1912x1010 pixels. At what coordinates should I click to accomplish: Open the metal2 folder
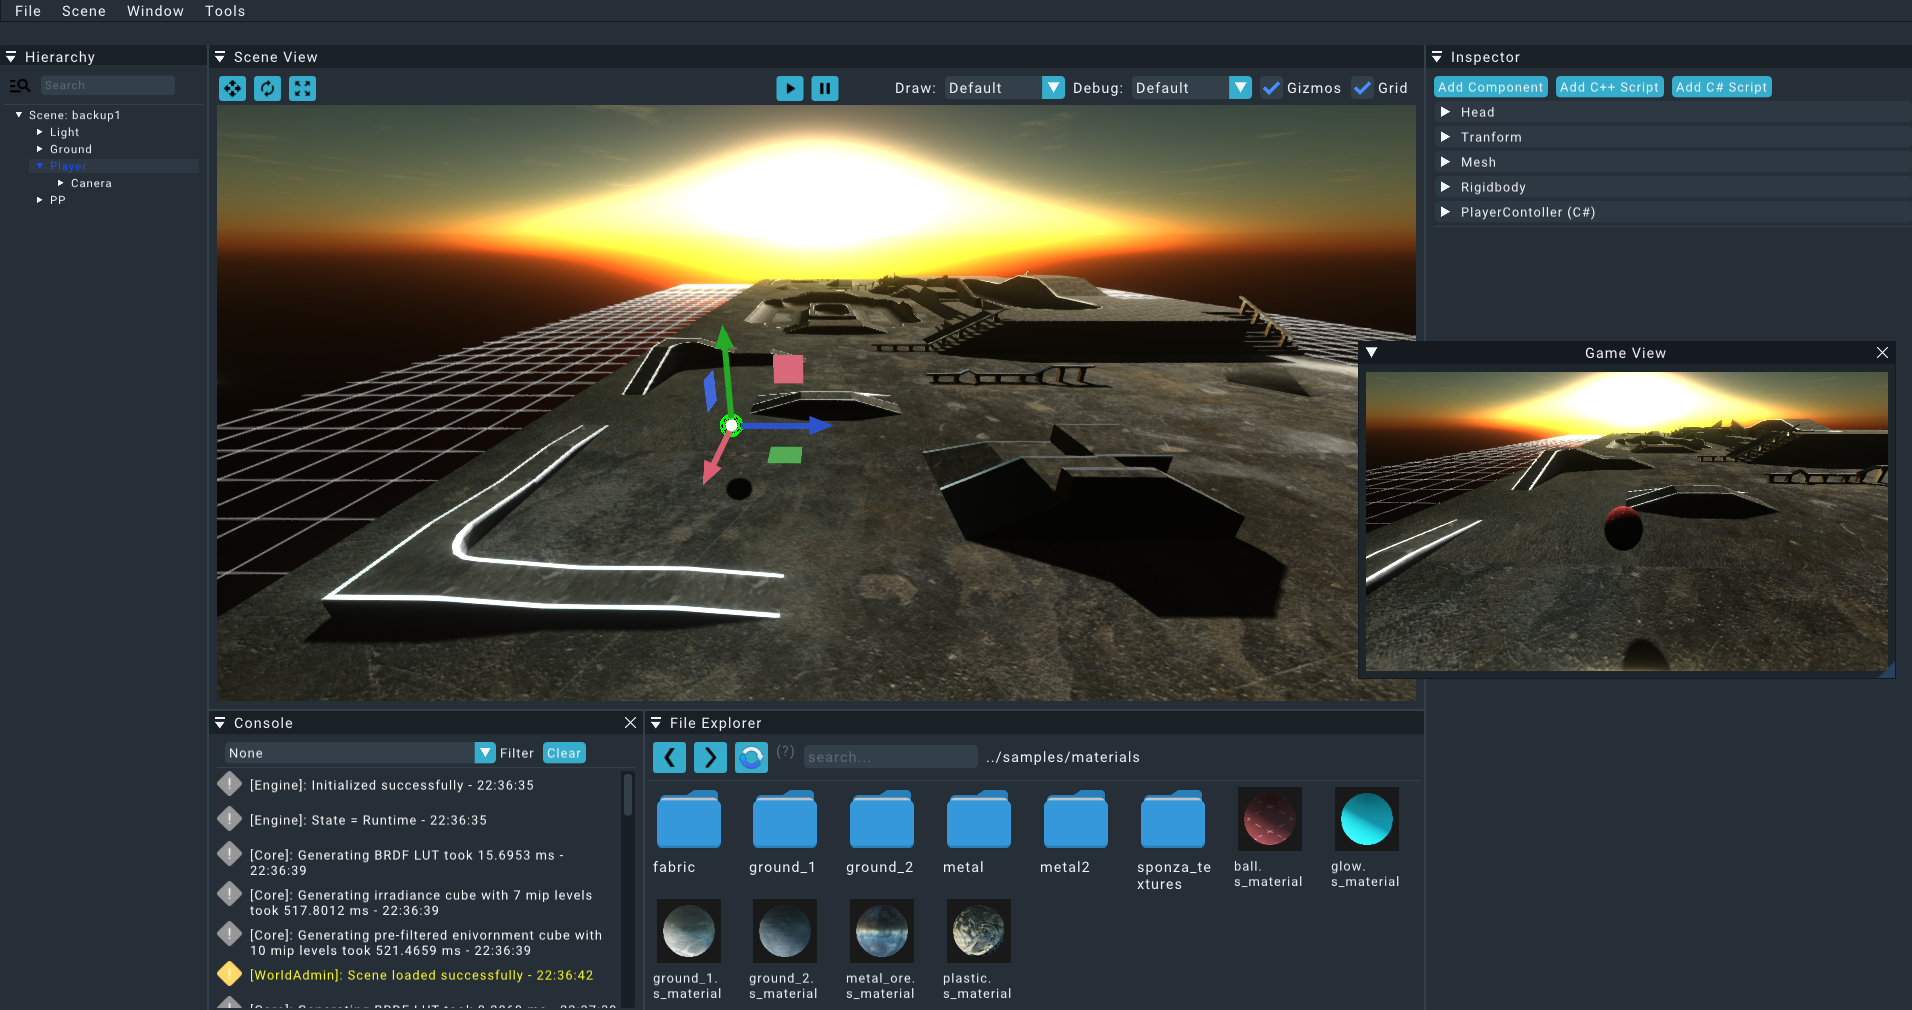click(x=1075, y=819)
